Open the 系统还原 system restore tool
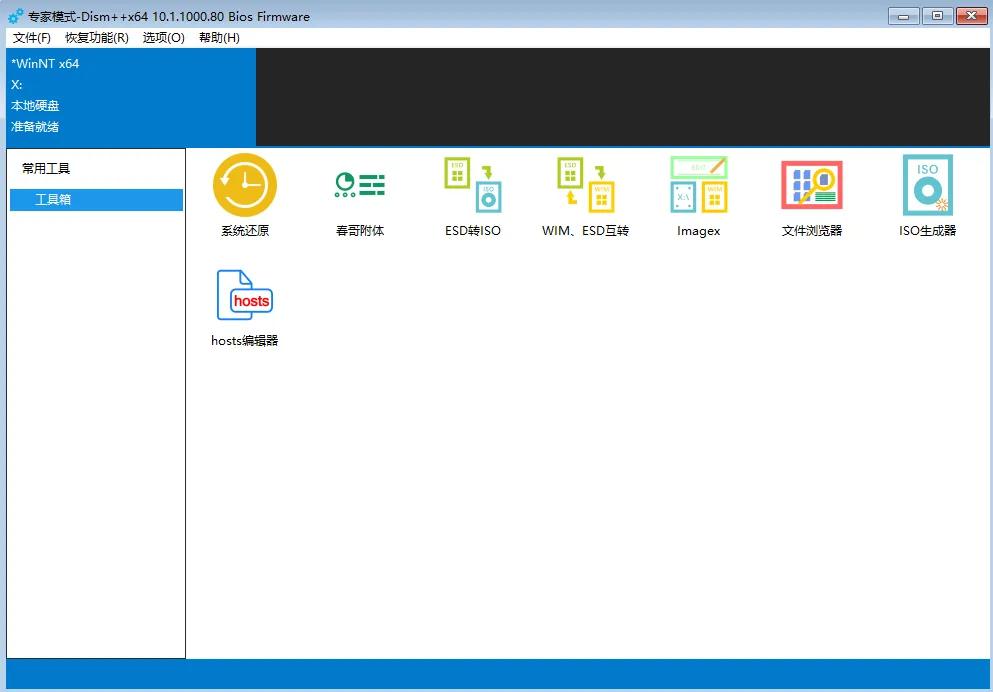 pyautogui.click(x=245, y=186)
